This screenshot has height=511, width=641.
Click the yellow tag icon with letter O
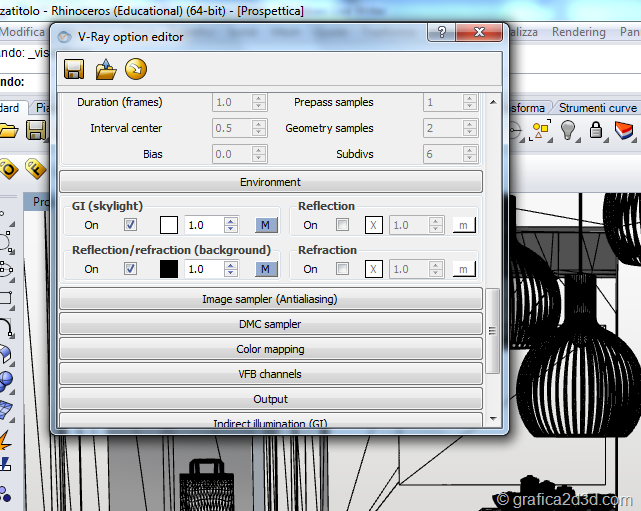click(8, 168)
